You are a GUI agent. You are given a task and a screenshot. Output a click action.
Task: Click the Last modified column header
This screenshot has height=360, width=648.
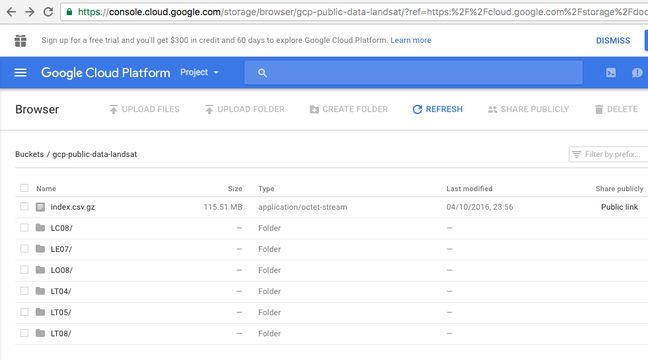[x=469, y=188]
